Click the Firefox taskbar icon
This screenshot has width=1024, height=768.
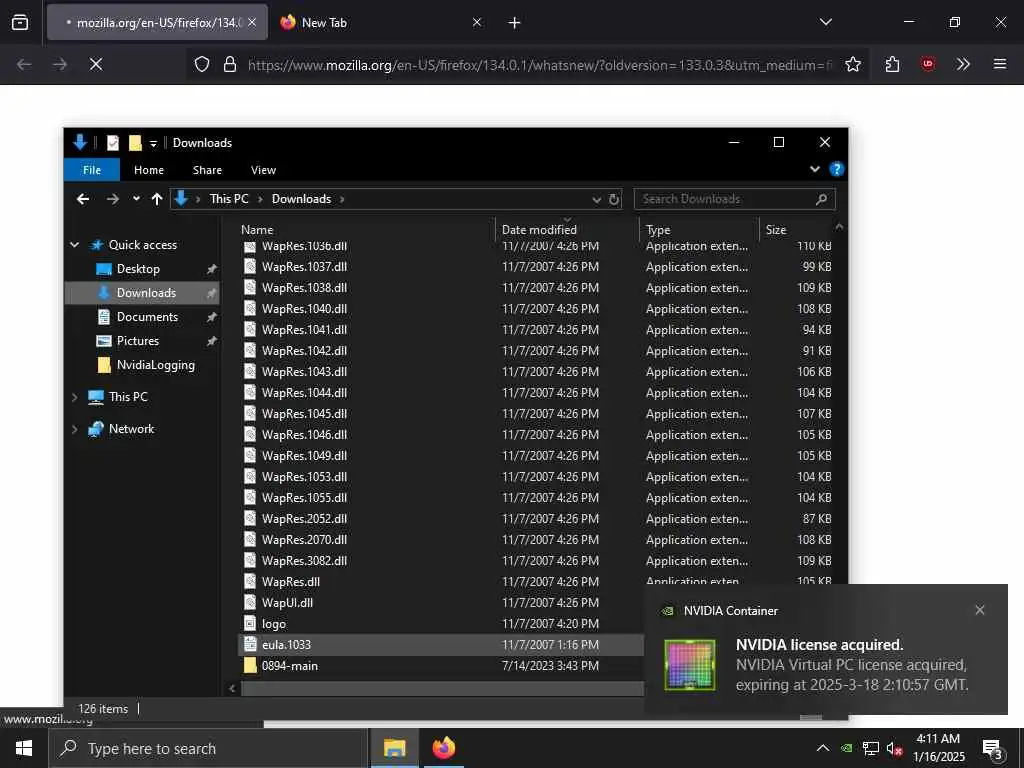coord(443,748)
